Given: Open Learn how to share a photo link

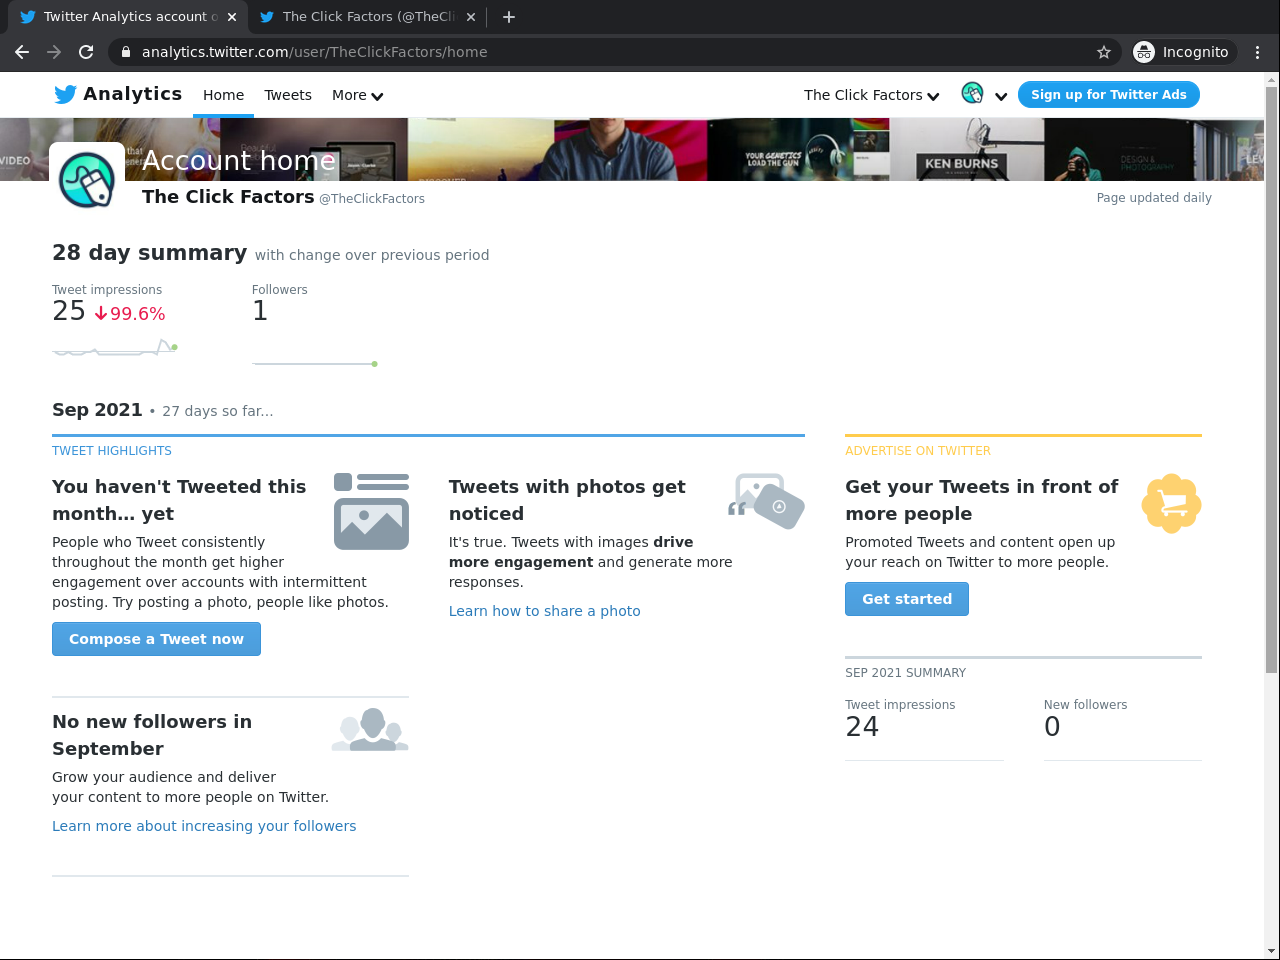Looking at the screenshot, I should (x=545, y=611).
